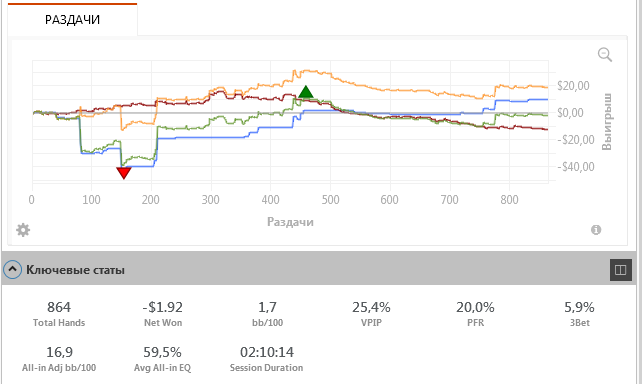Image resolution: width=642 pixels, height=384 pixels.
Task: Collapse the Ключевые статы section
Action: (x=12, y=269)
